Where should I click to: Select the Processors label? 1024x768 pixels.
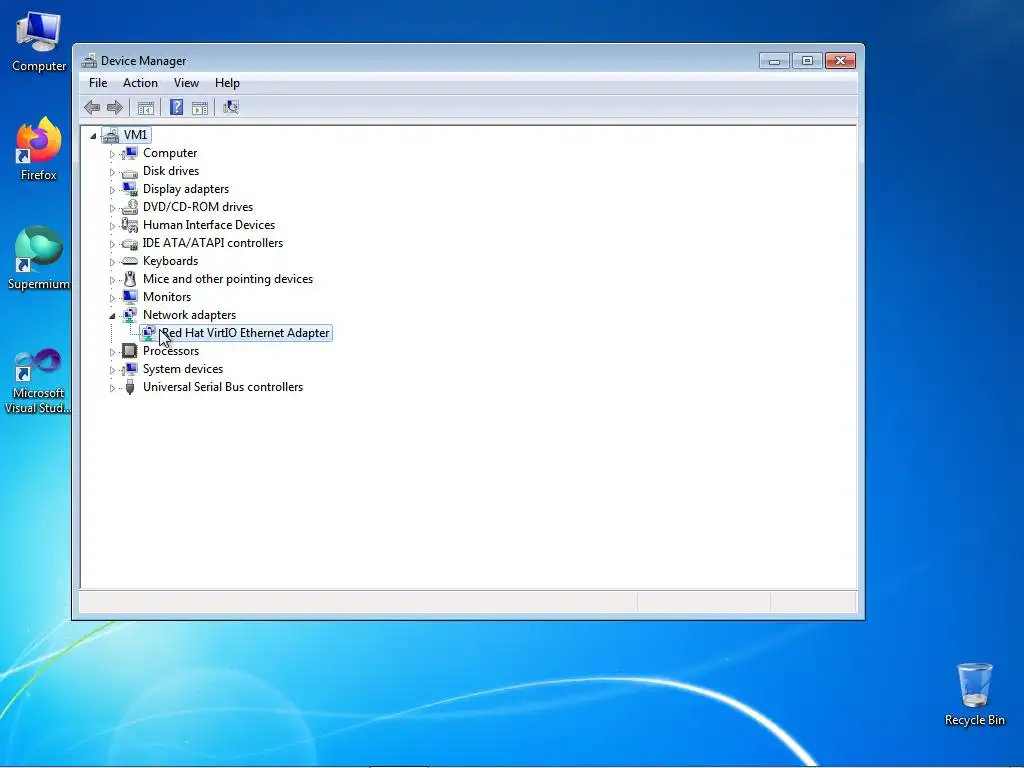171,351
